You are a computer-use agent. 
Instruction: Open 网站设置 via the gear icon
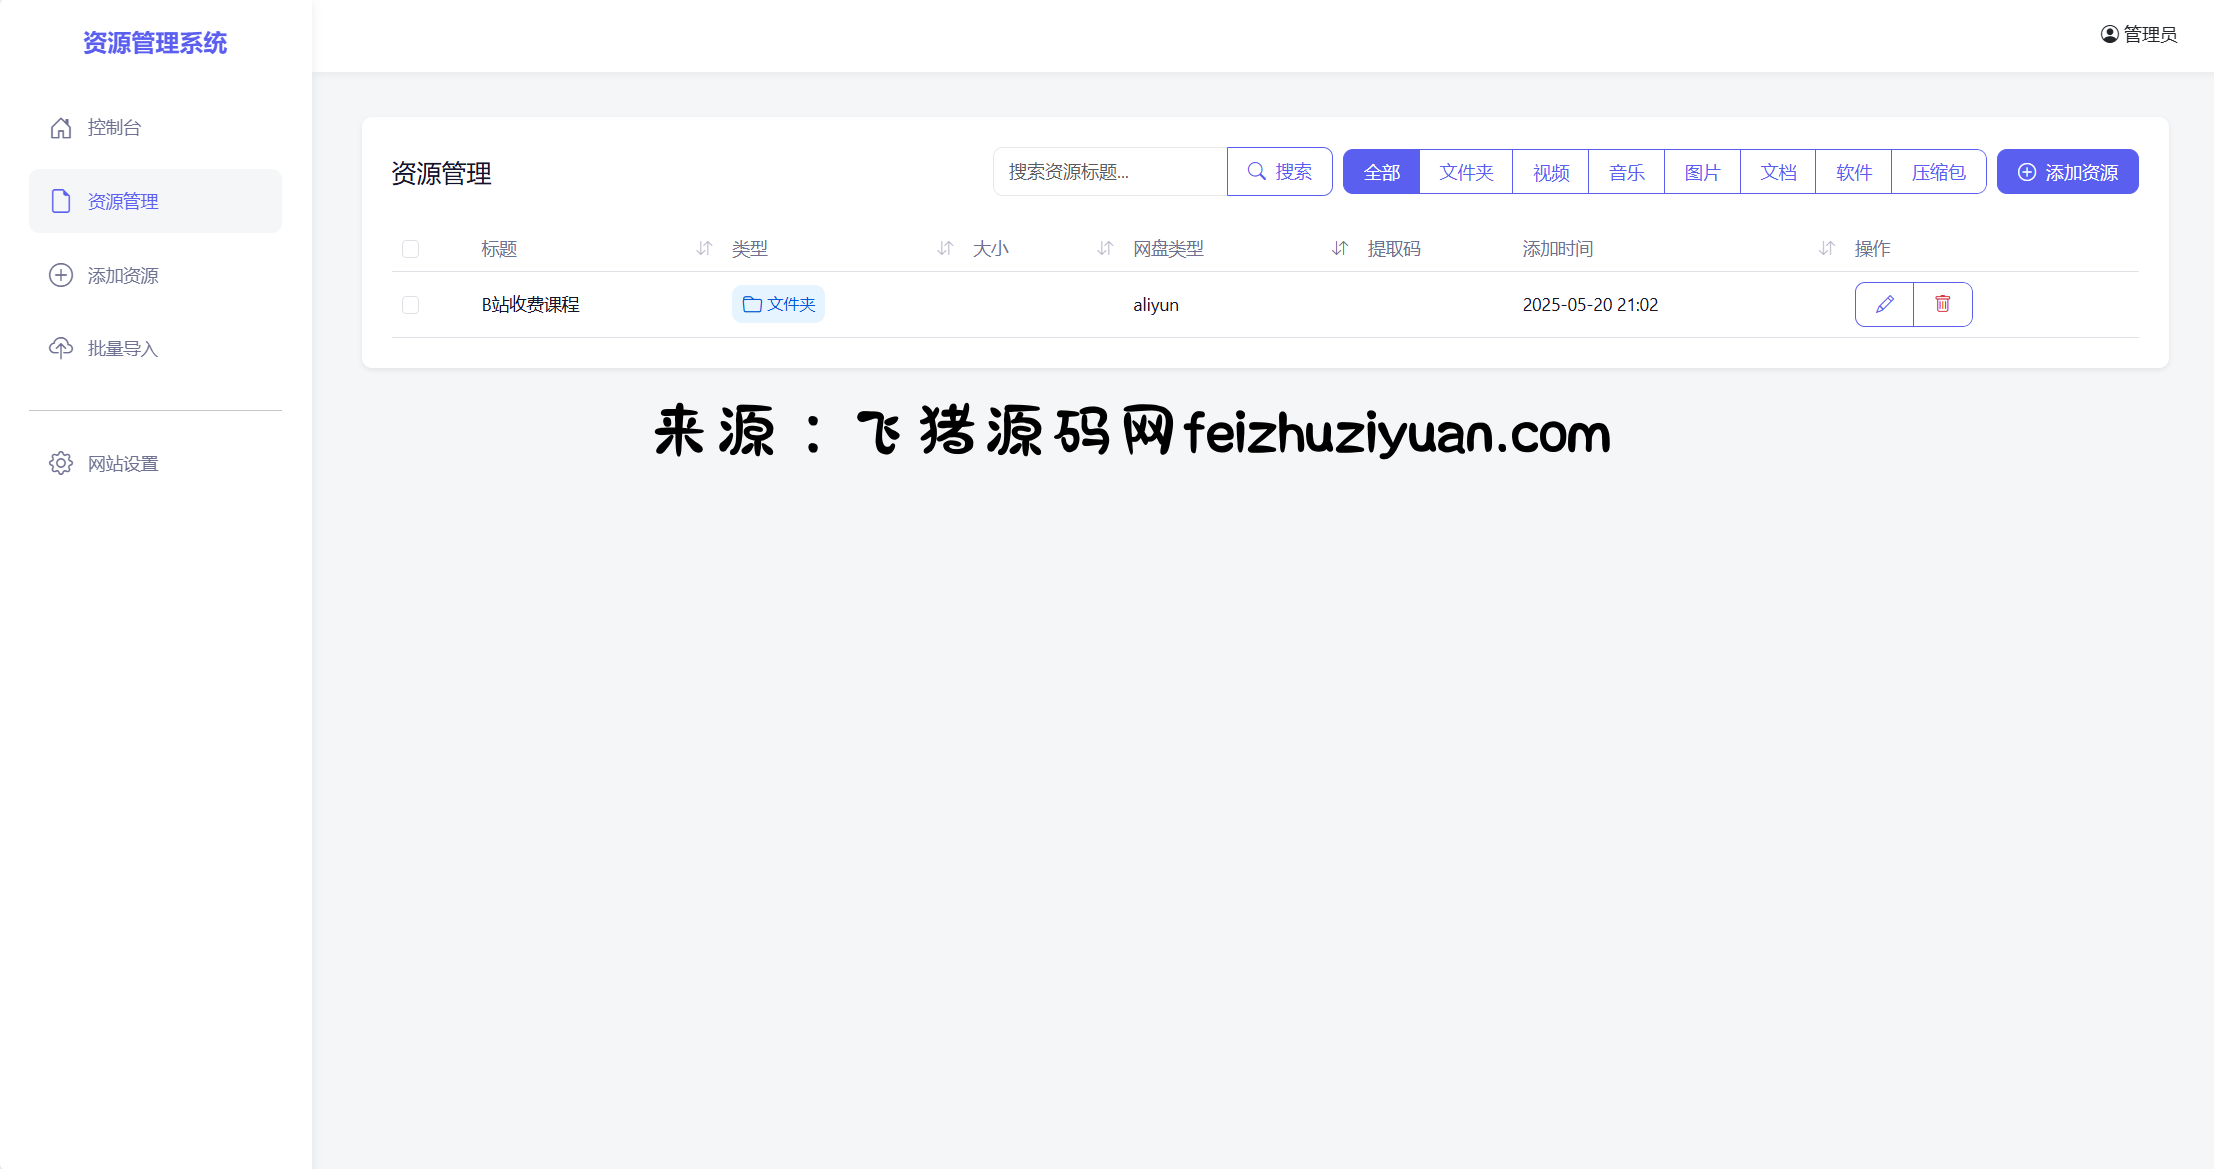[x=61, y=463]
